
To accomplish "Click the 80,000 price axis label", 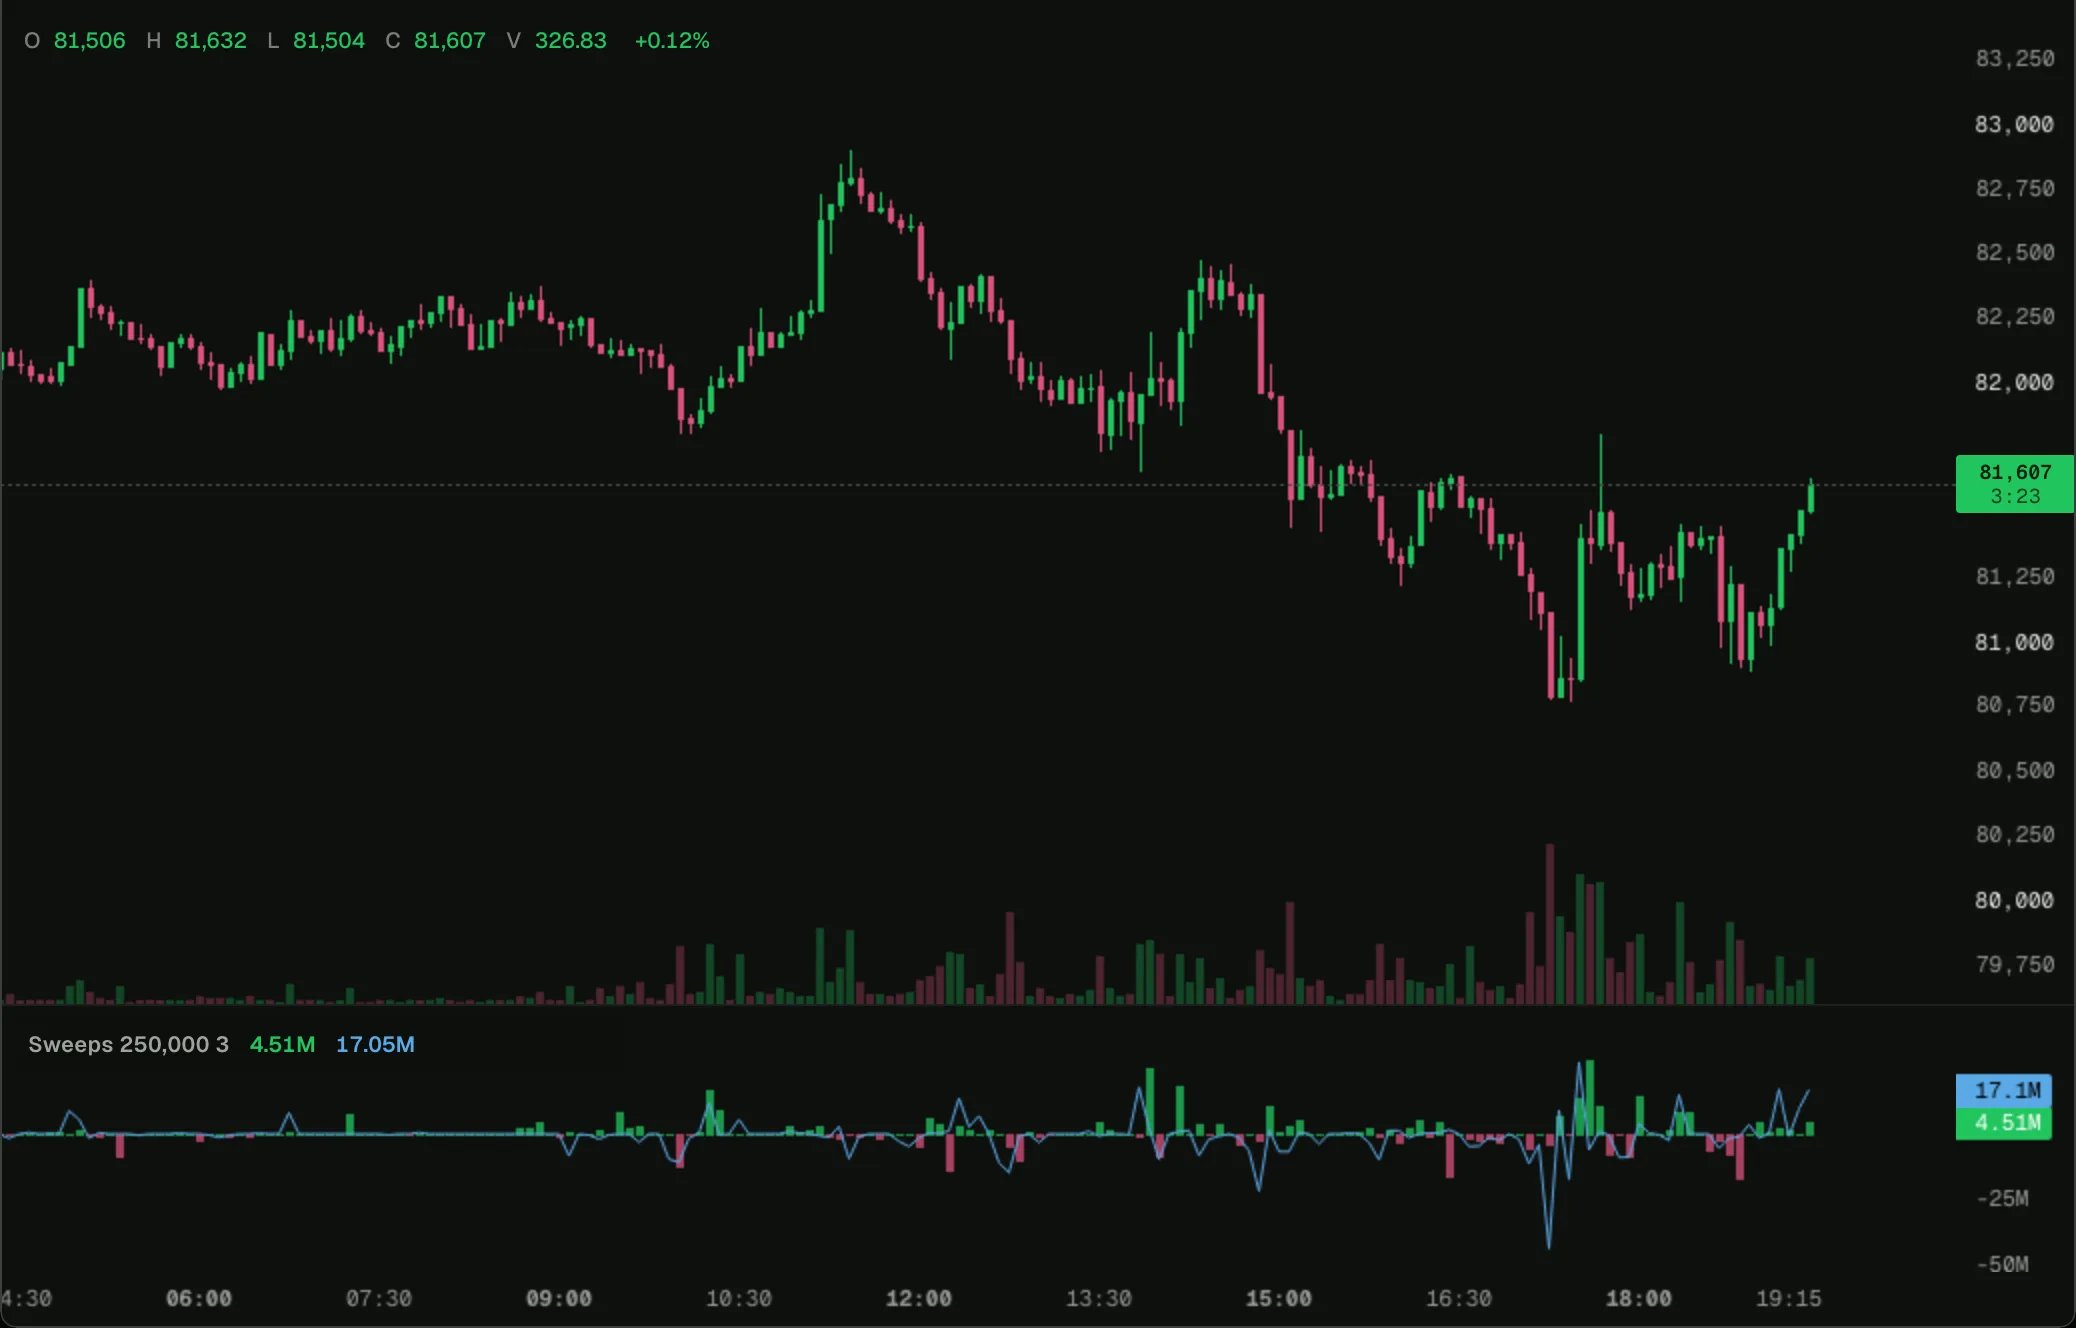I will (x=2014, y=900).
